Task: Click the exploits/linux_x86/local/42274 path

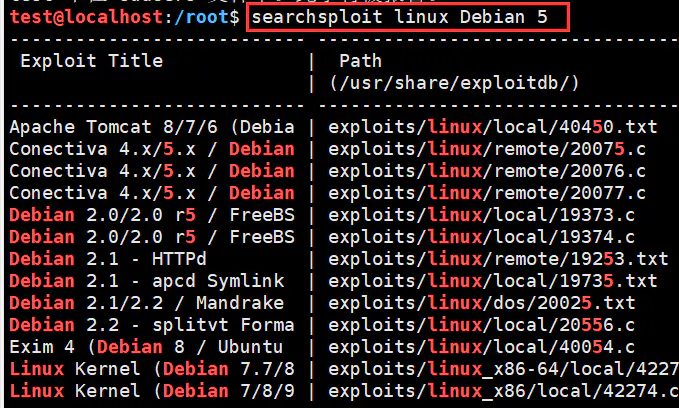Action: click(504, 391)
